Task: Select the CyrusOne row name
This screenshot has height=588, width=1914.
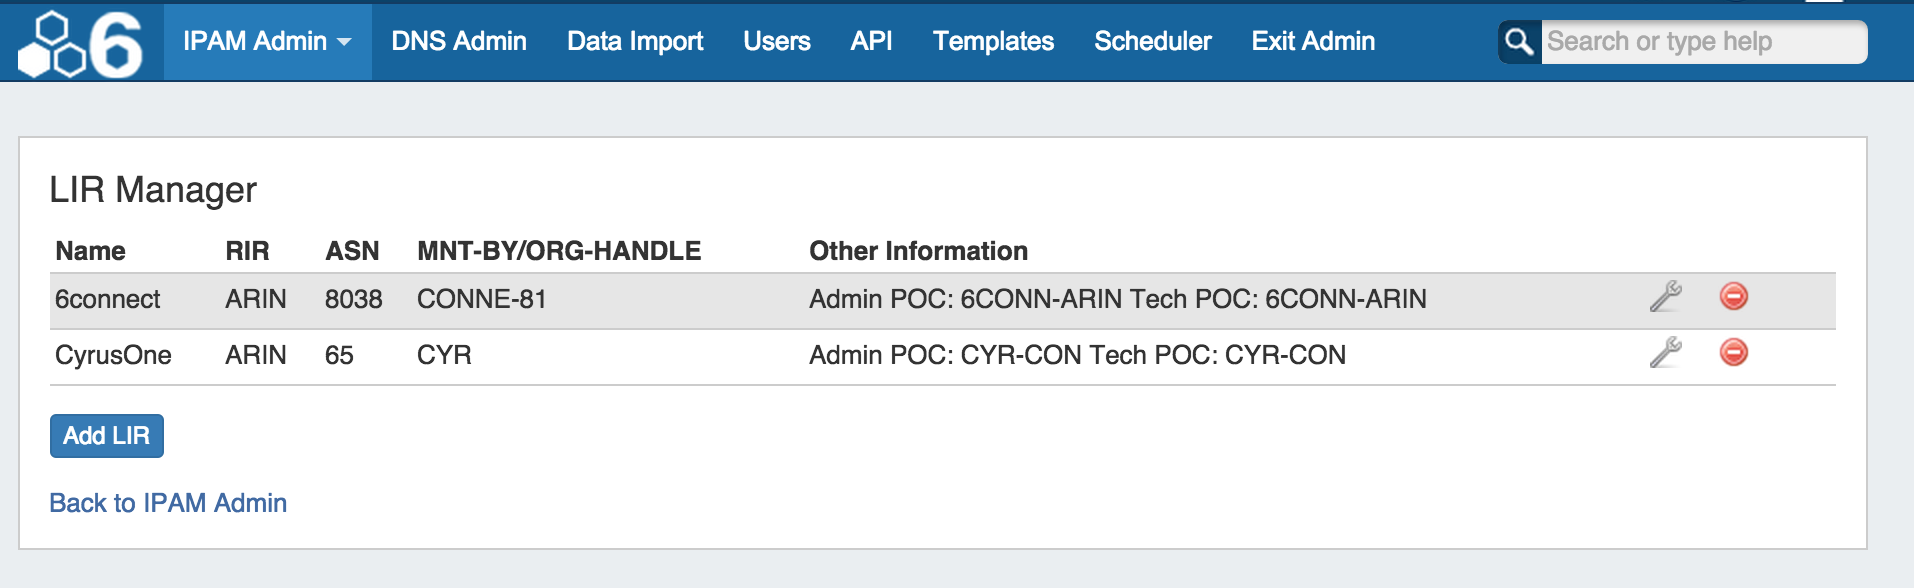Action: (x=113, y=356)
